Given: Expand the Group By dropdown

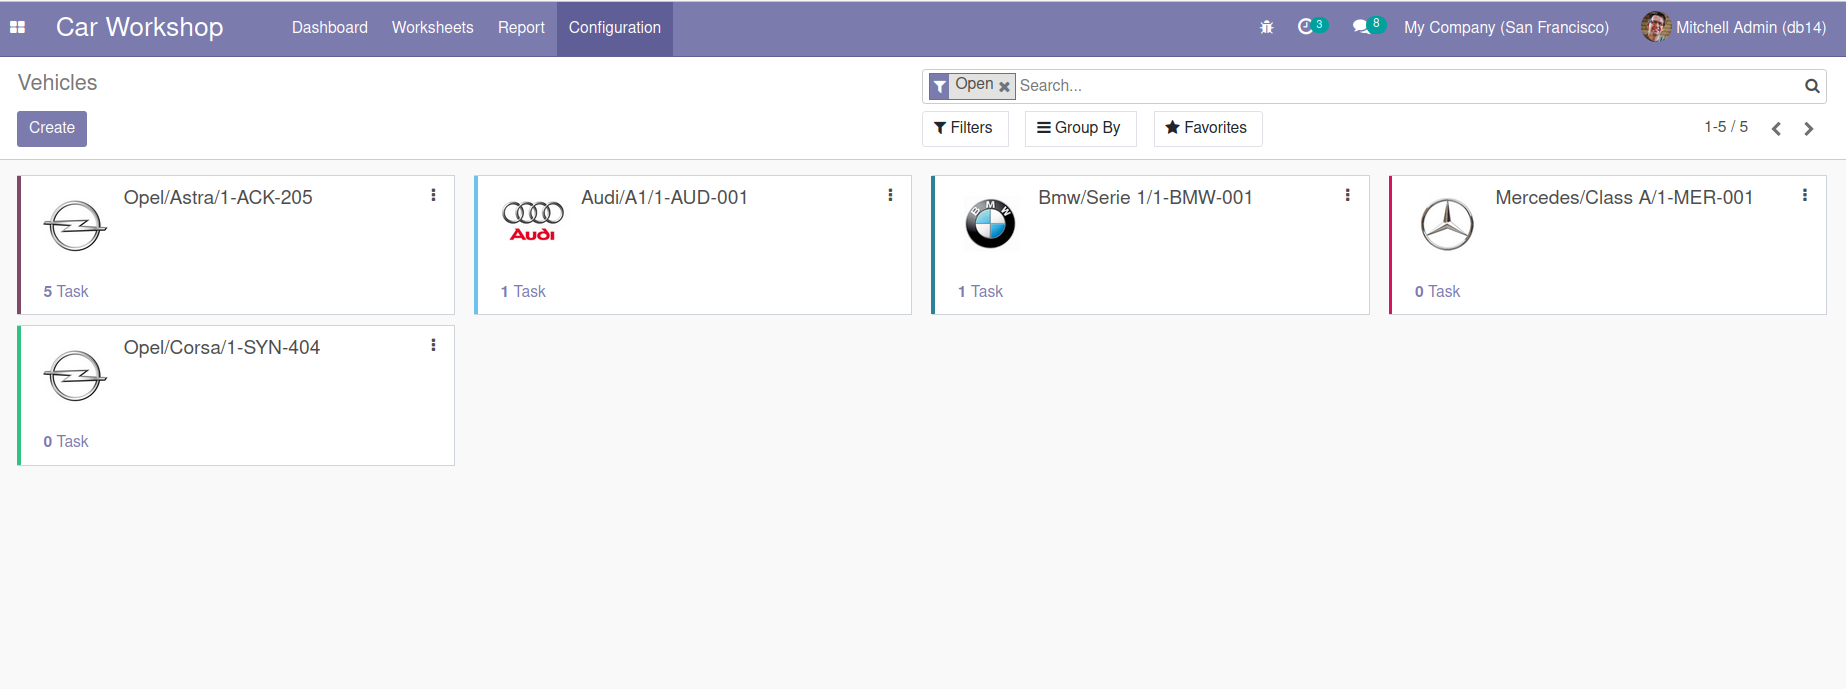Looking at the screenshot, I should [x=1080, y=128].
